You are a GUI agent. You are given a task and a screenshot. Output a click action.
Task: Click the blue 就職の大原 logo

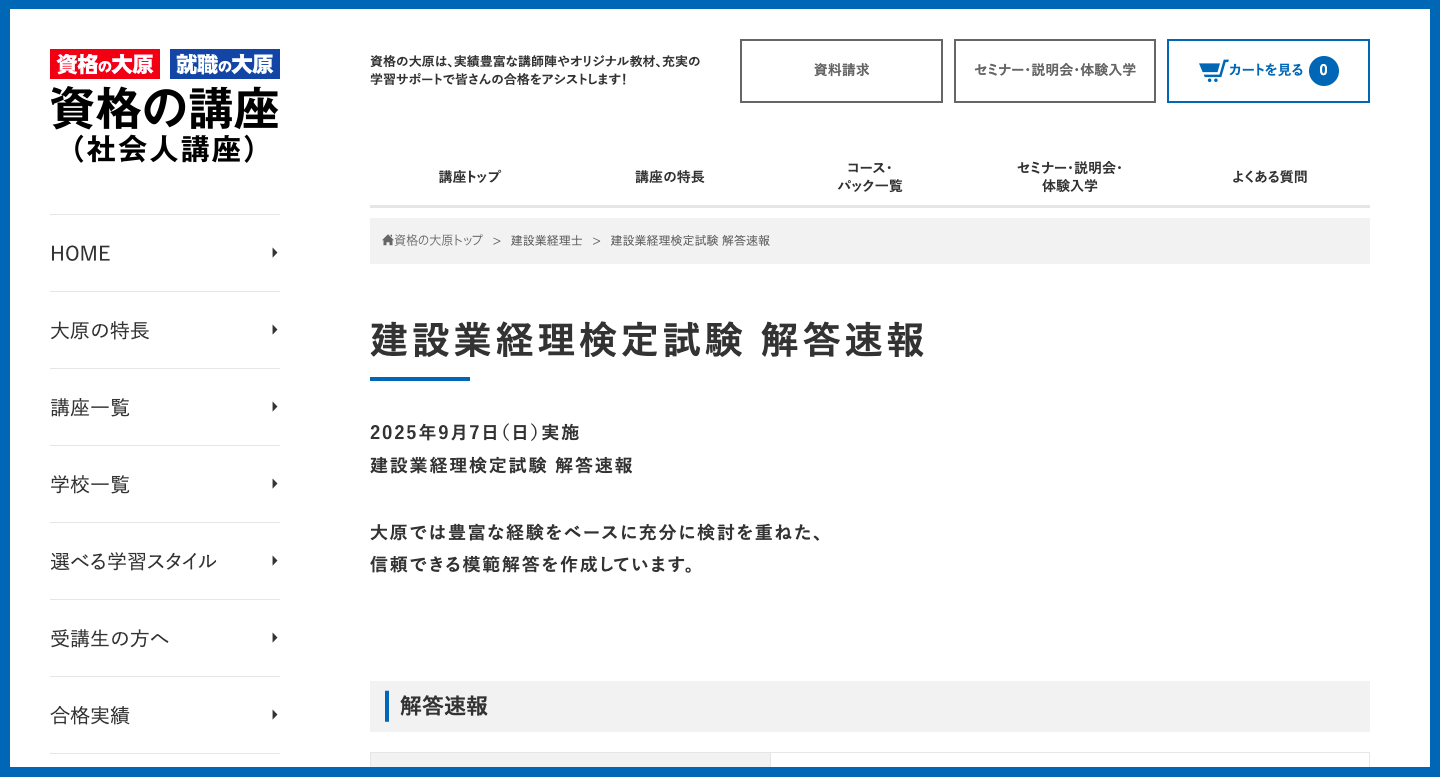click(x=225, y=64)
